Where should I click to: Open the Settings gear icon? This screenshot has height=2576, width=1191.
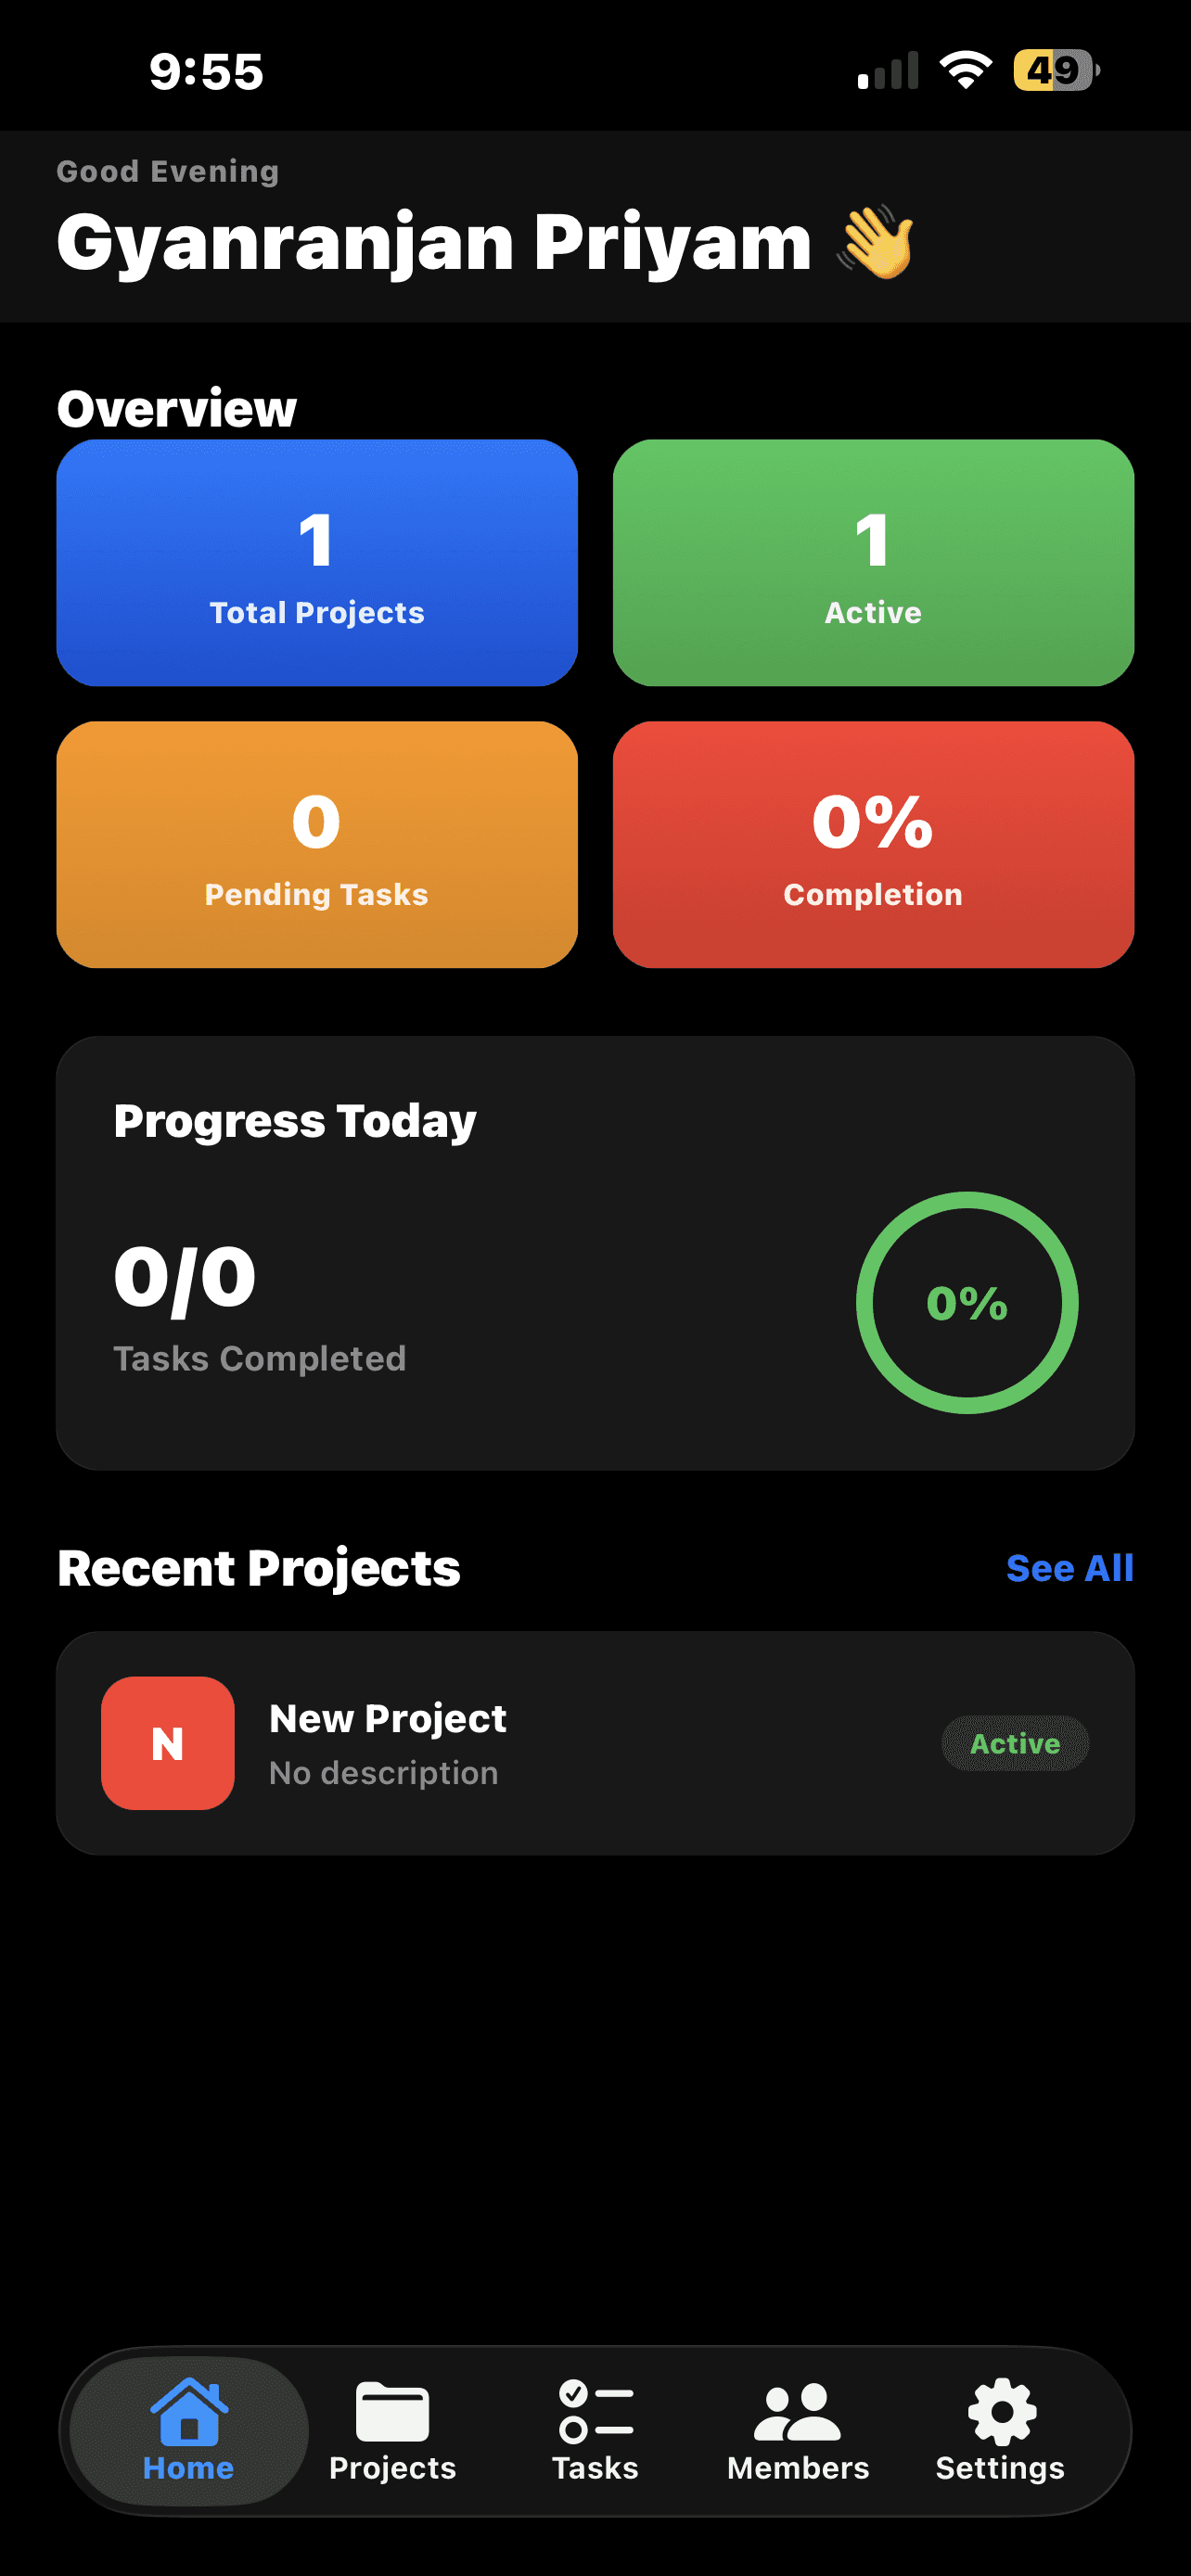coord(1001,2412)
